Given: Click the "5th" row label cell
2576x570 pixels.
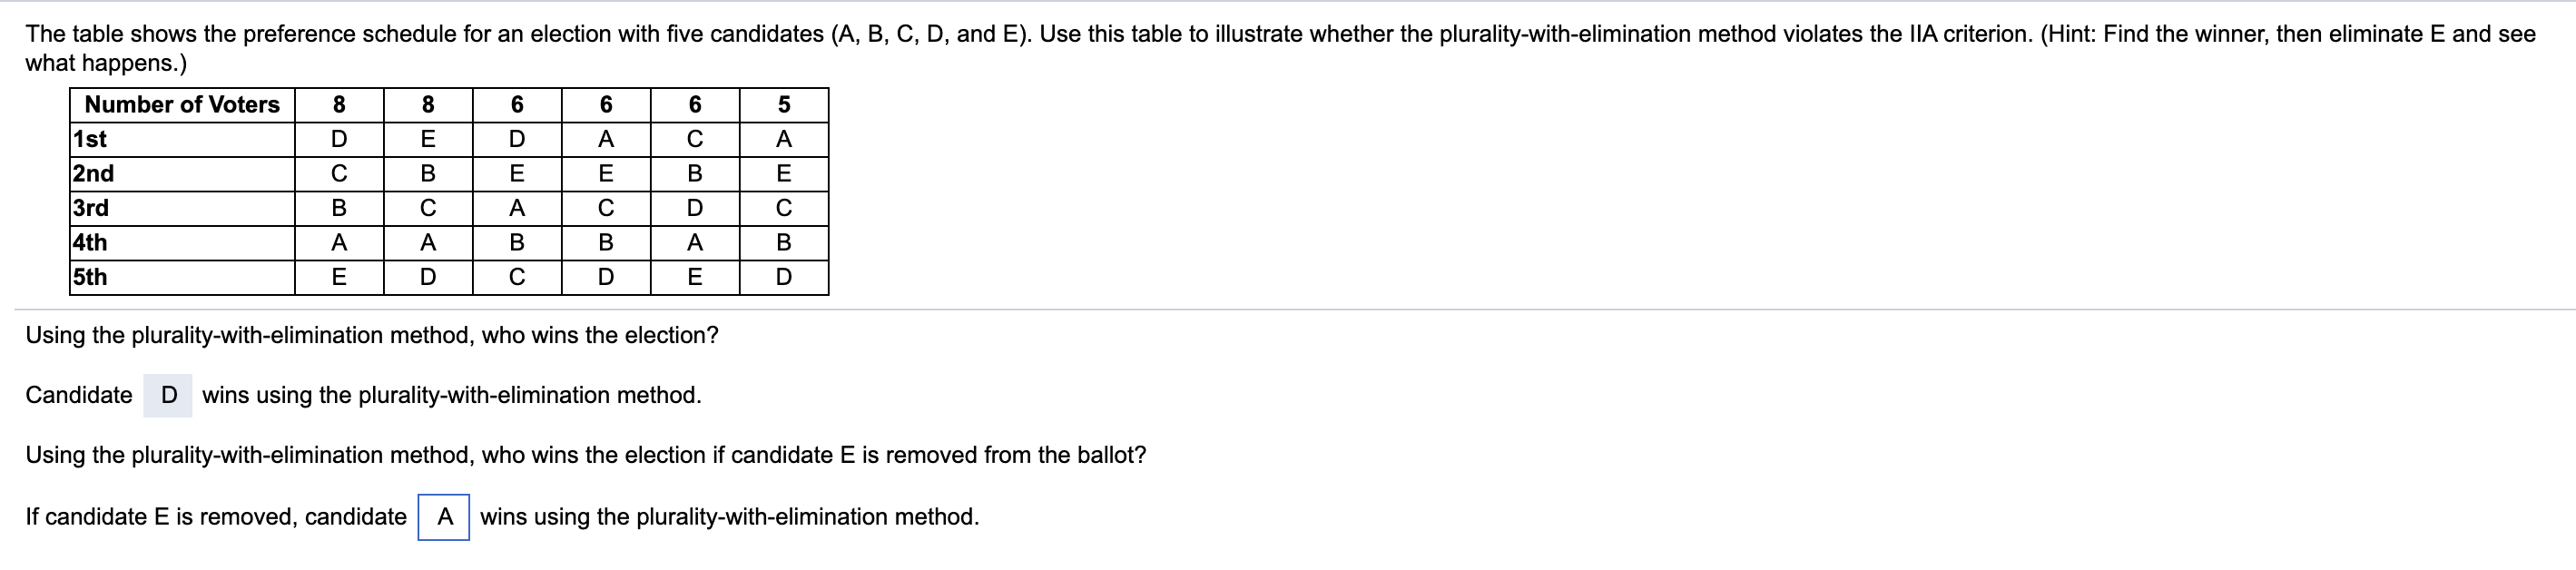Looking at the screenshot, I should [182, 277].
